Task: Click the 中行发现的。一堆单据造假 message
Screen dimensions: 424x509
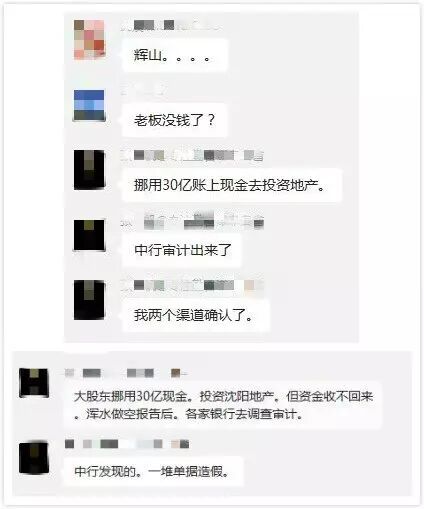Action: click(153, 471)
